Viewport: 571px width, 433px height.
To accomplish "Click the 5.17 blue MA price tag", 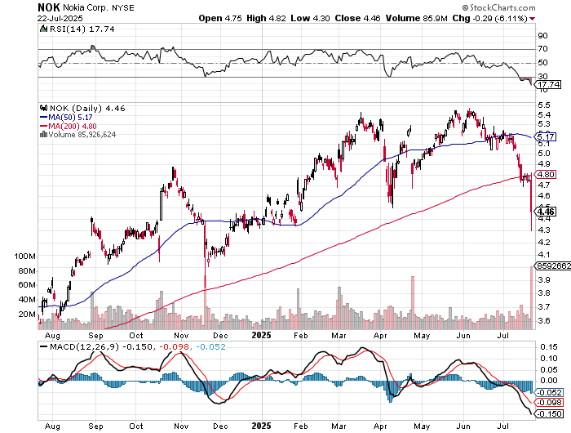I will pyautogui.click(x=545, y=137).
